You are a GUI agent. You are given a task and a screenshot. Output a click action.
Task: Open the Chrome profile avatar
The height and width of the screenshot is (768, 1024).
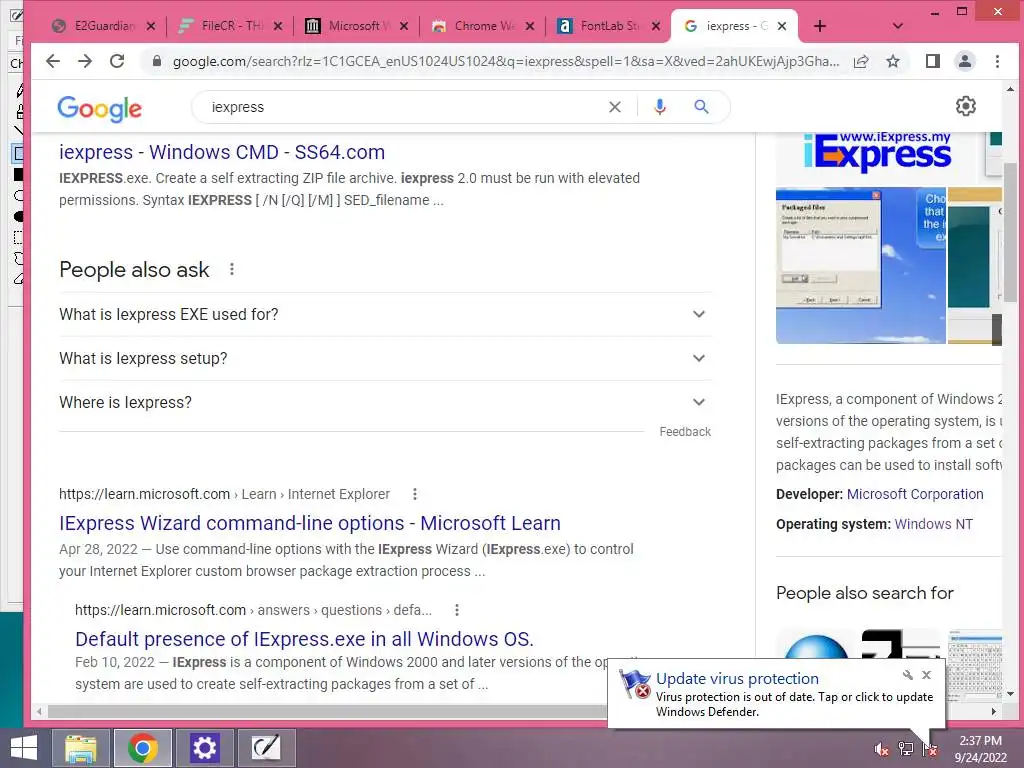point(965,61)
